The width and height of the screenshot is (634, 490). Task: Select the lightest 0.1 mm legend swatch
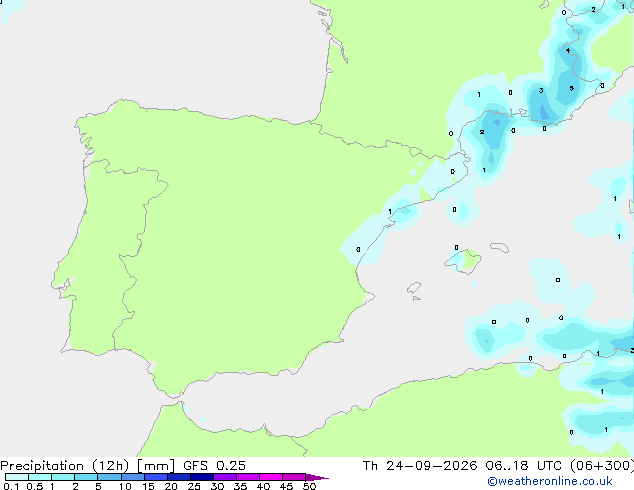[x=17, y=477]
